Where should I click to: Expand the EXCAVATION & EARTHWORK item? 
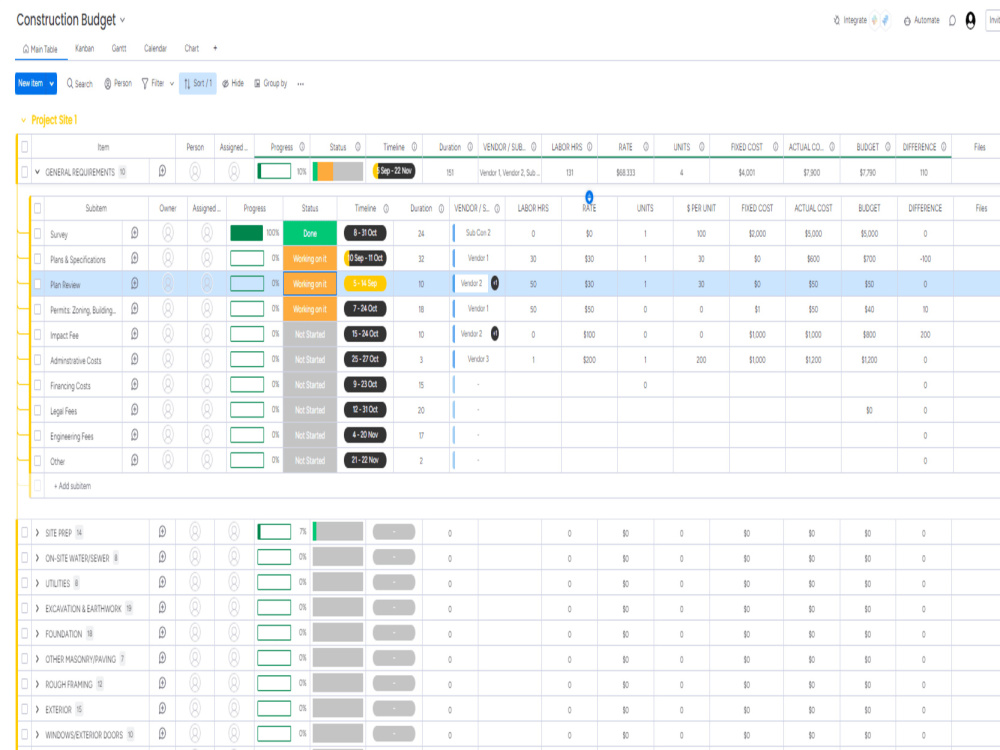(37, 608)
